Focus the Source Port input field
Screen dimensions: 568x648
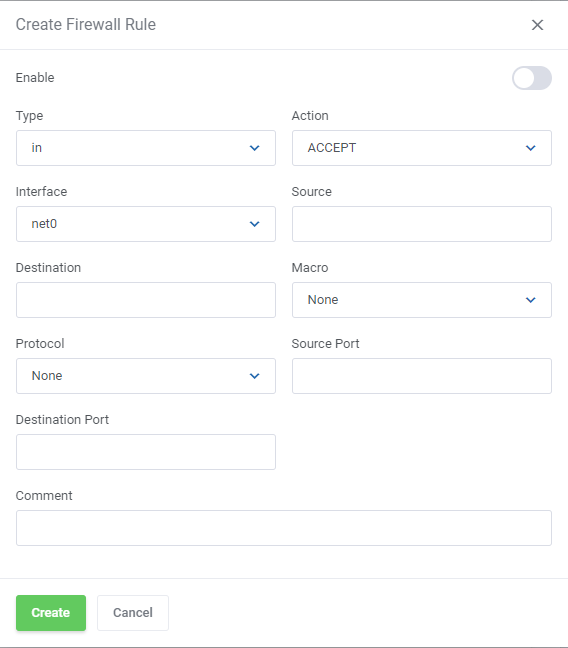tap(422, 376)
